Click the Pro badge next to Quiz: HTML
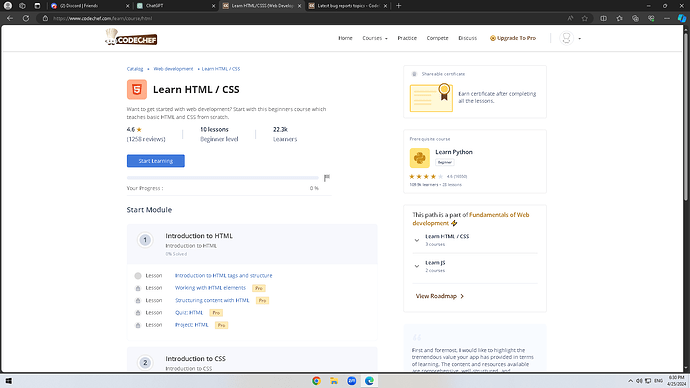This screenshot has height=388, width=690. pyautogui.click(x=216, y=313)
